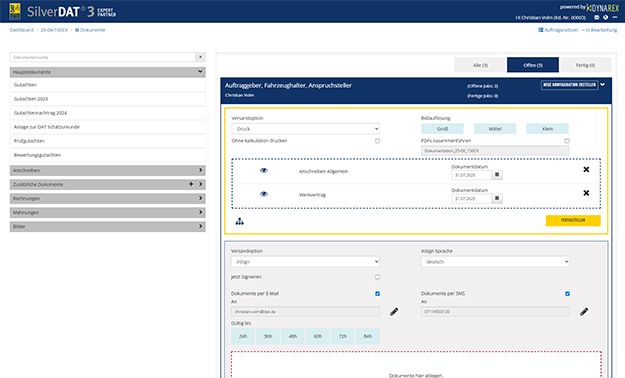Preview Werkvertrag using the eye icon

pos(263,194)
